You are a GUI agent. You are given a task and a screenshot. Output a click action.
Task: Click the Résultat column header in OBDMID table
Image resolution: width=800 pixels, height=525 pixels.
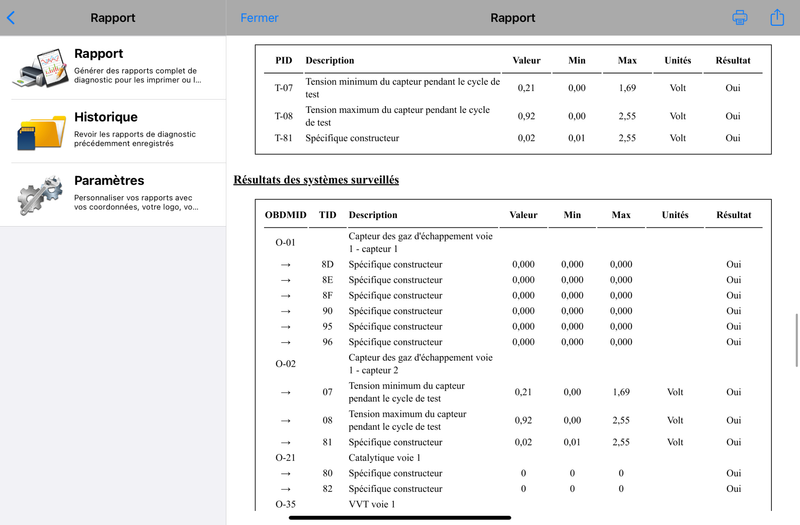pyautogui.click(x=734, y=215)
